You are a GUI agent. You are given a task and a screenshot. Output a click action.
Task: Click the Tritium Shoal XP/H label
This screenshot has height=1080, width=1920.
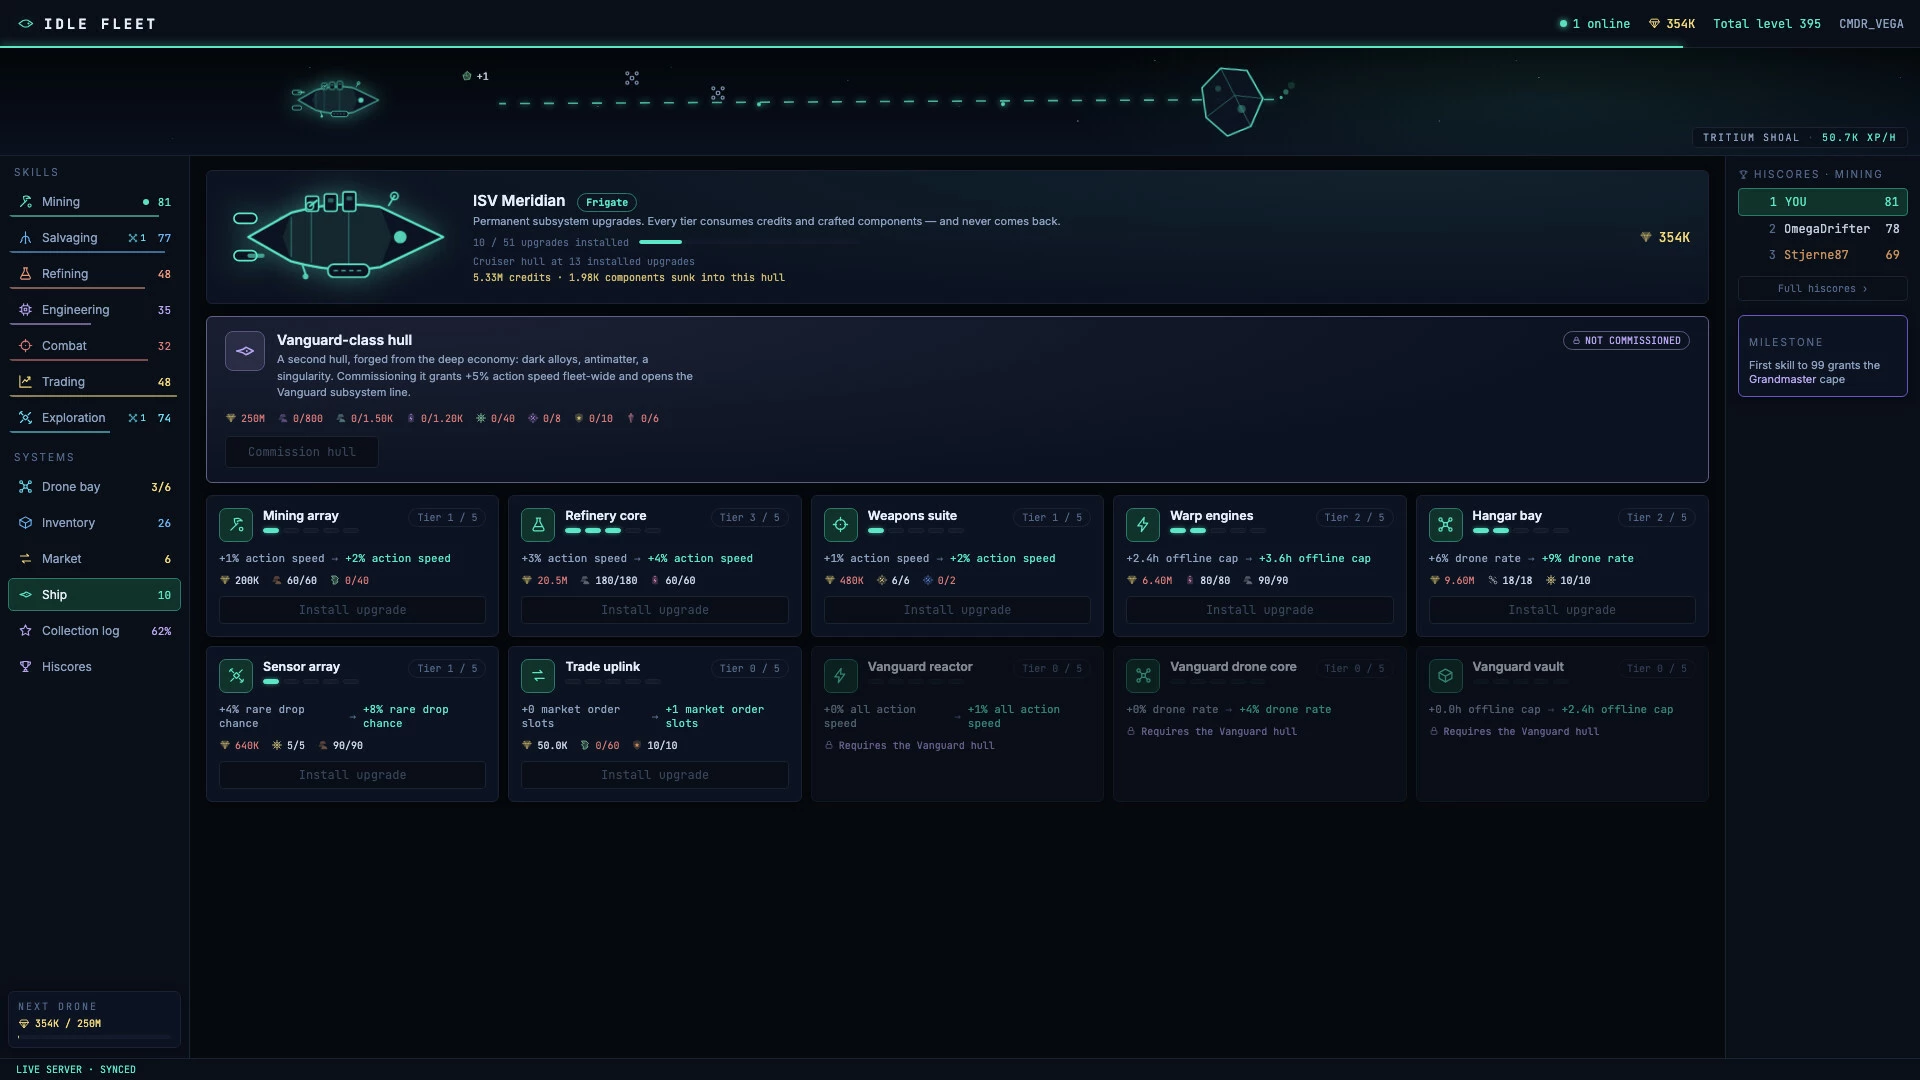tap(1799, 138)
